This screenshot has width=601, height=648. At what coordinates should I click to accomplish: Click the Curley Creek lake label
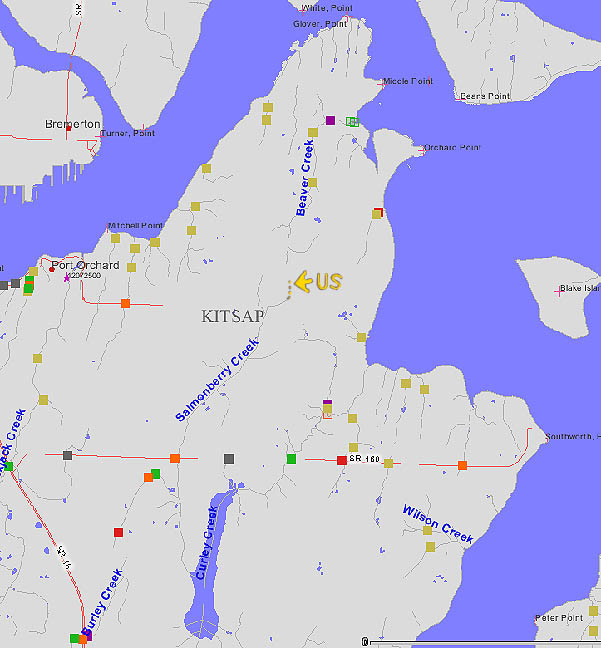(207, 544)
